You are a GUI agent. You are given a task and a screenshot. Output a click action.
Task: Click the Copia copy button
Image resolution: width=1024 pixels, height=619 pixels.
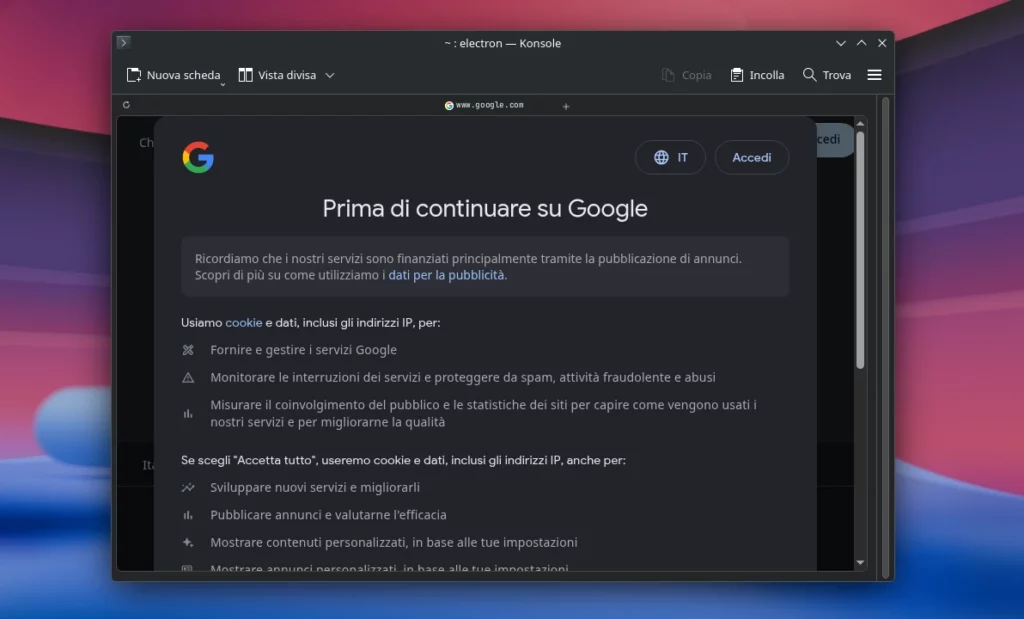(686, 75)
